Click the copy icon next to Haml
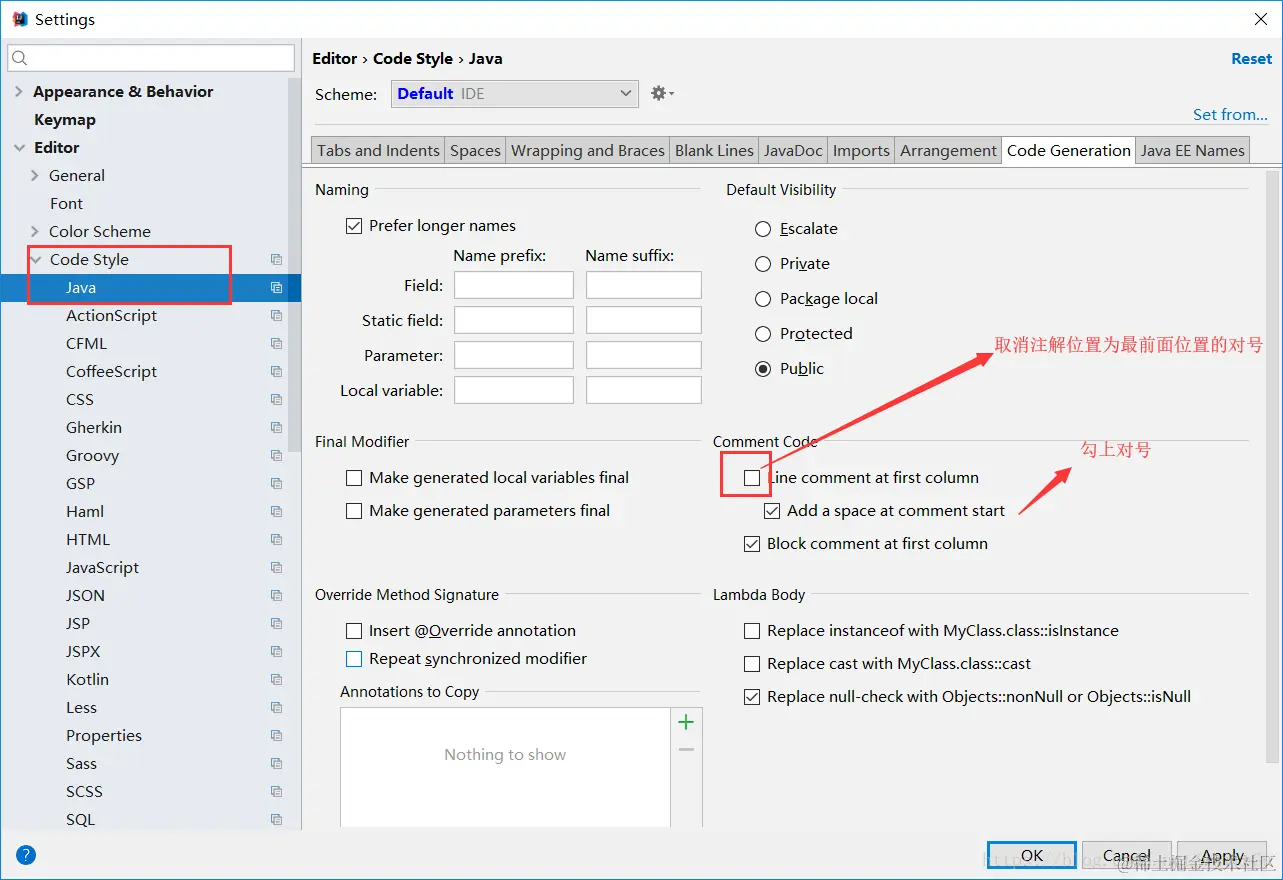 277,511
